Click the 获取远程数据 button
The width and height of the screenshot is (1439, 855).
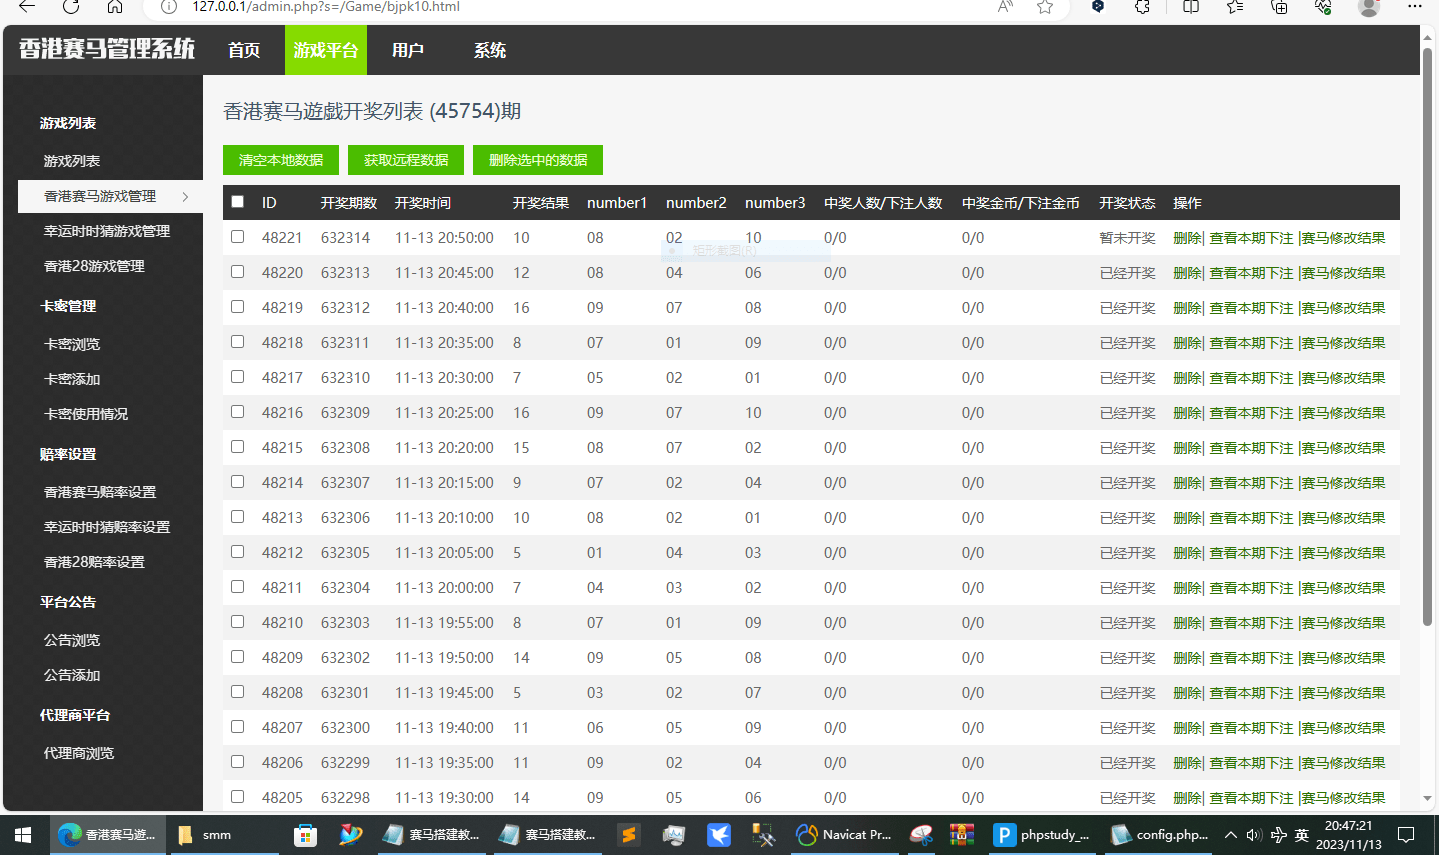tap(406, 160)
